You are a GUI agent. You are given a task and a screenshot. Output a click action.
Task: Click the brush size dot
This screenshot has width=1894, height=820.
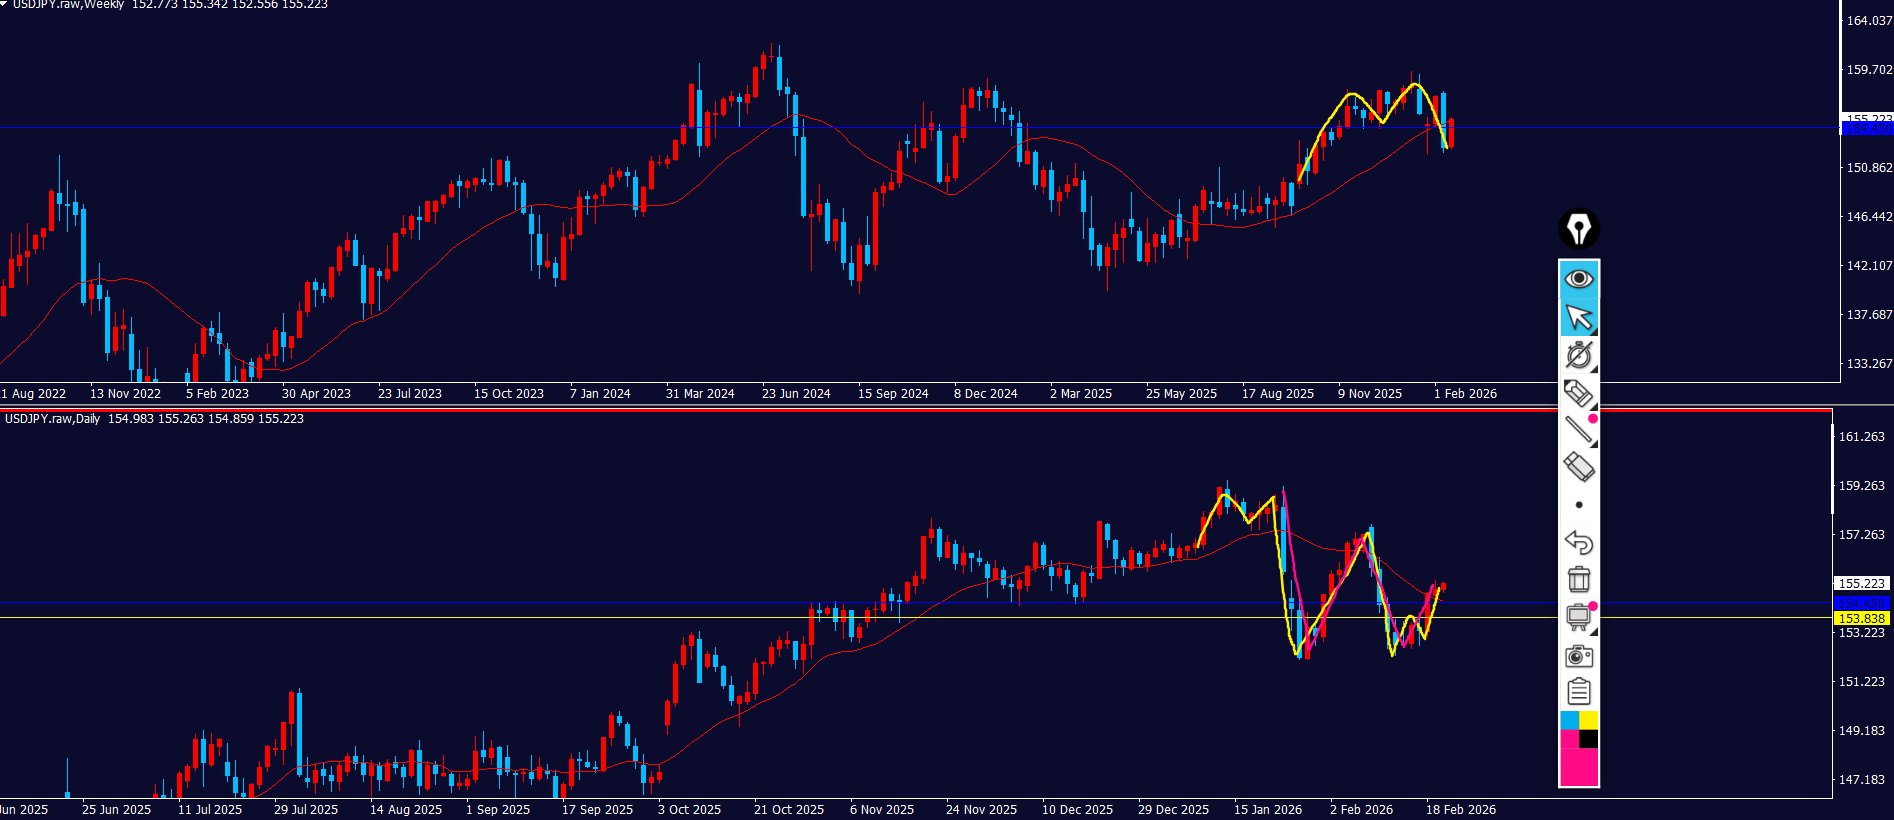click(1578, 505)
